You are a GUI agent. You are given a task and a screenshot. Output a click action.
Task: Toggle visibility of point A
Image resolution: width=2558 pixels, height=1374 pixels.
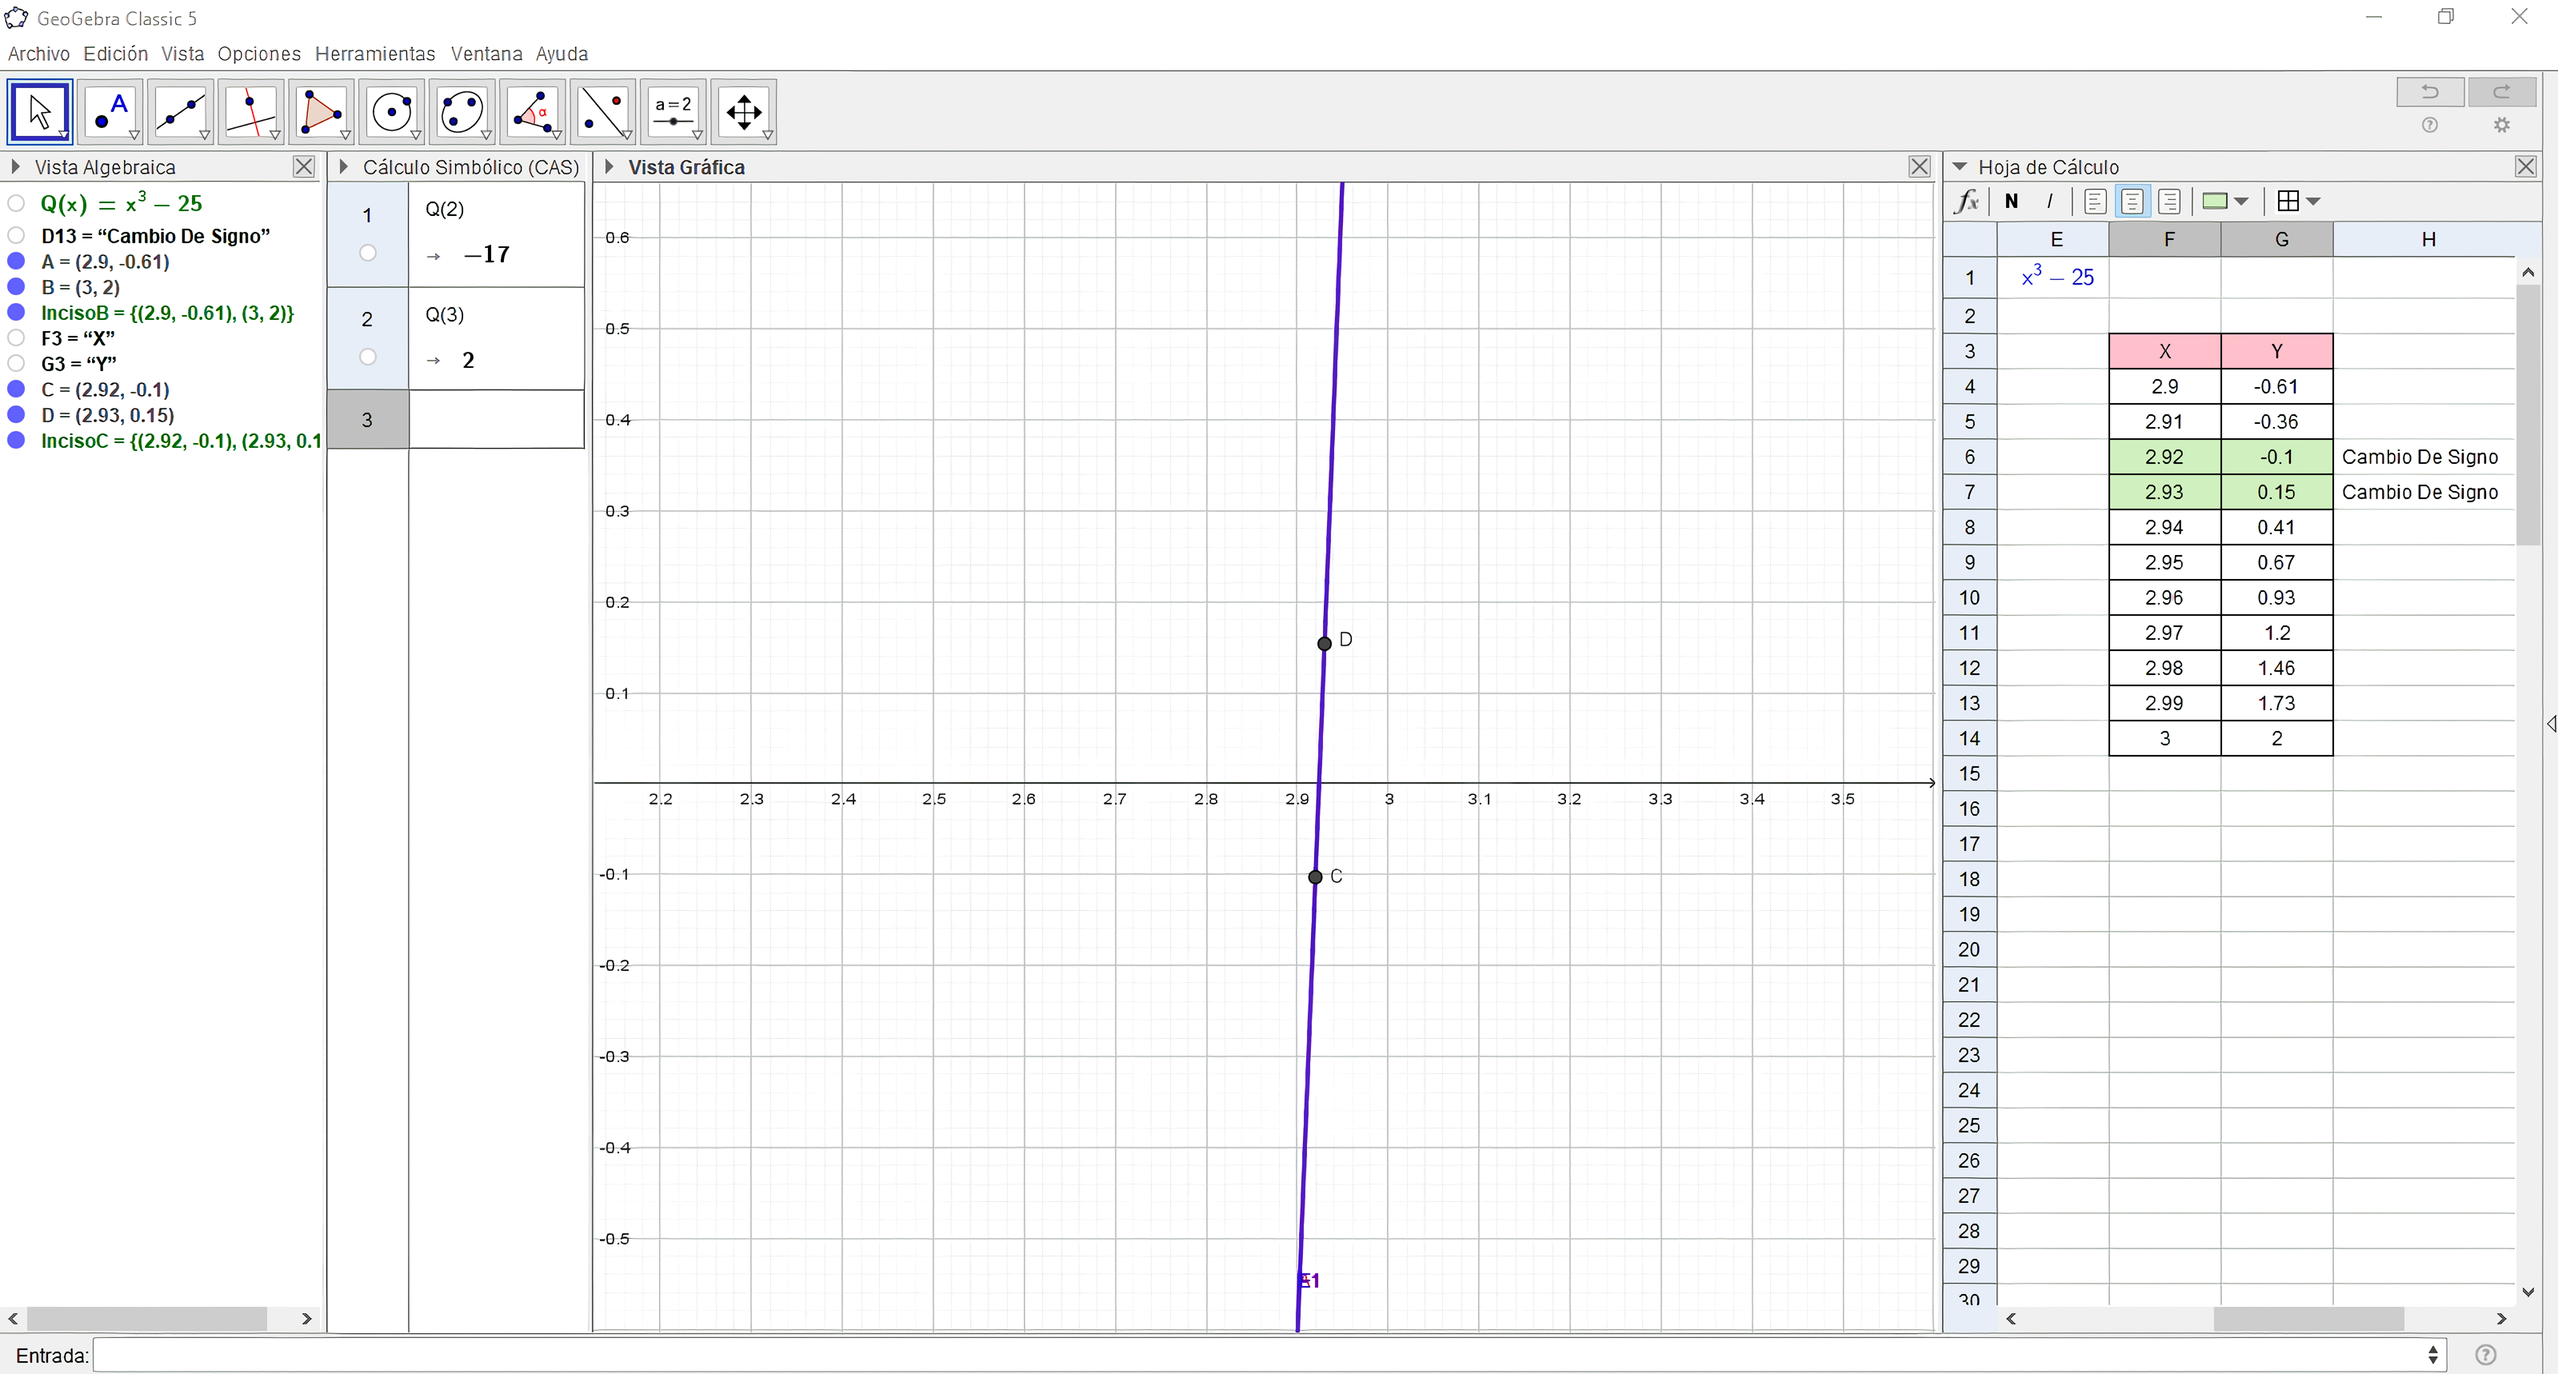tap(16, 262)
